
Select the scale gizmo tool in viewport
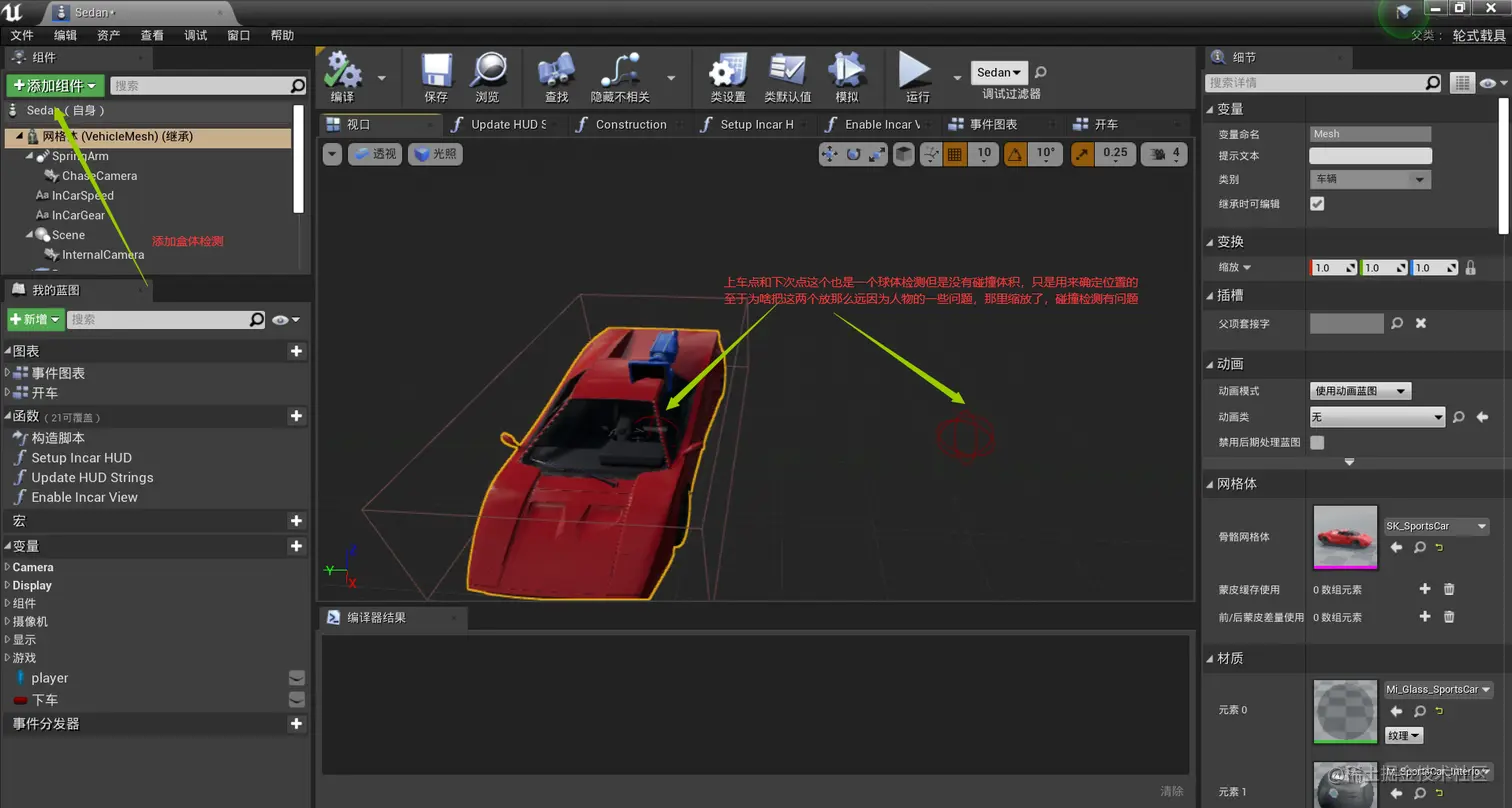click(877, 154)
